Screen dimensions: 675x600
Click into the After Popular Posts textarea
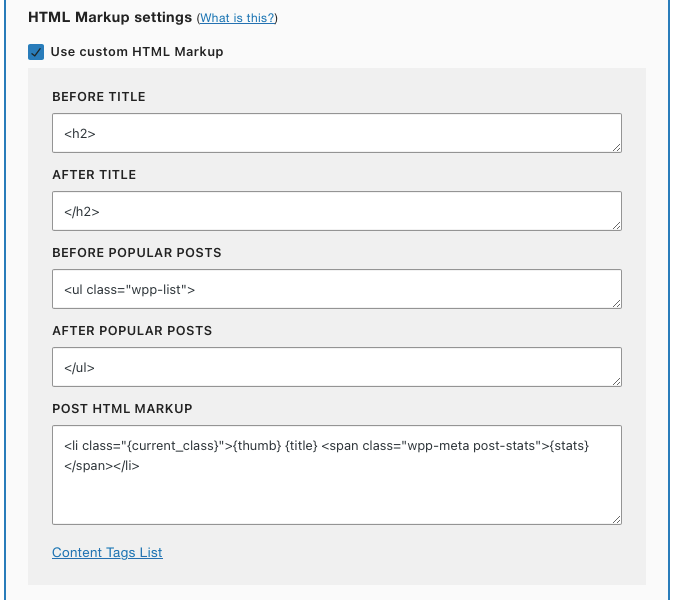coord(337,367)
